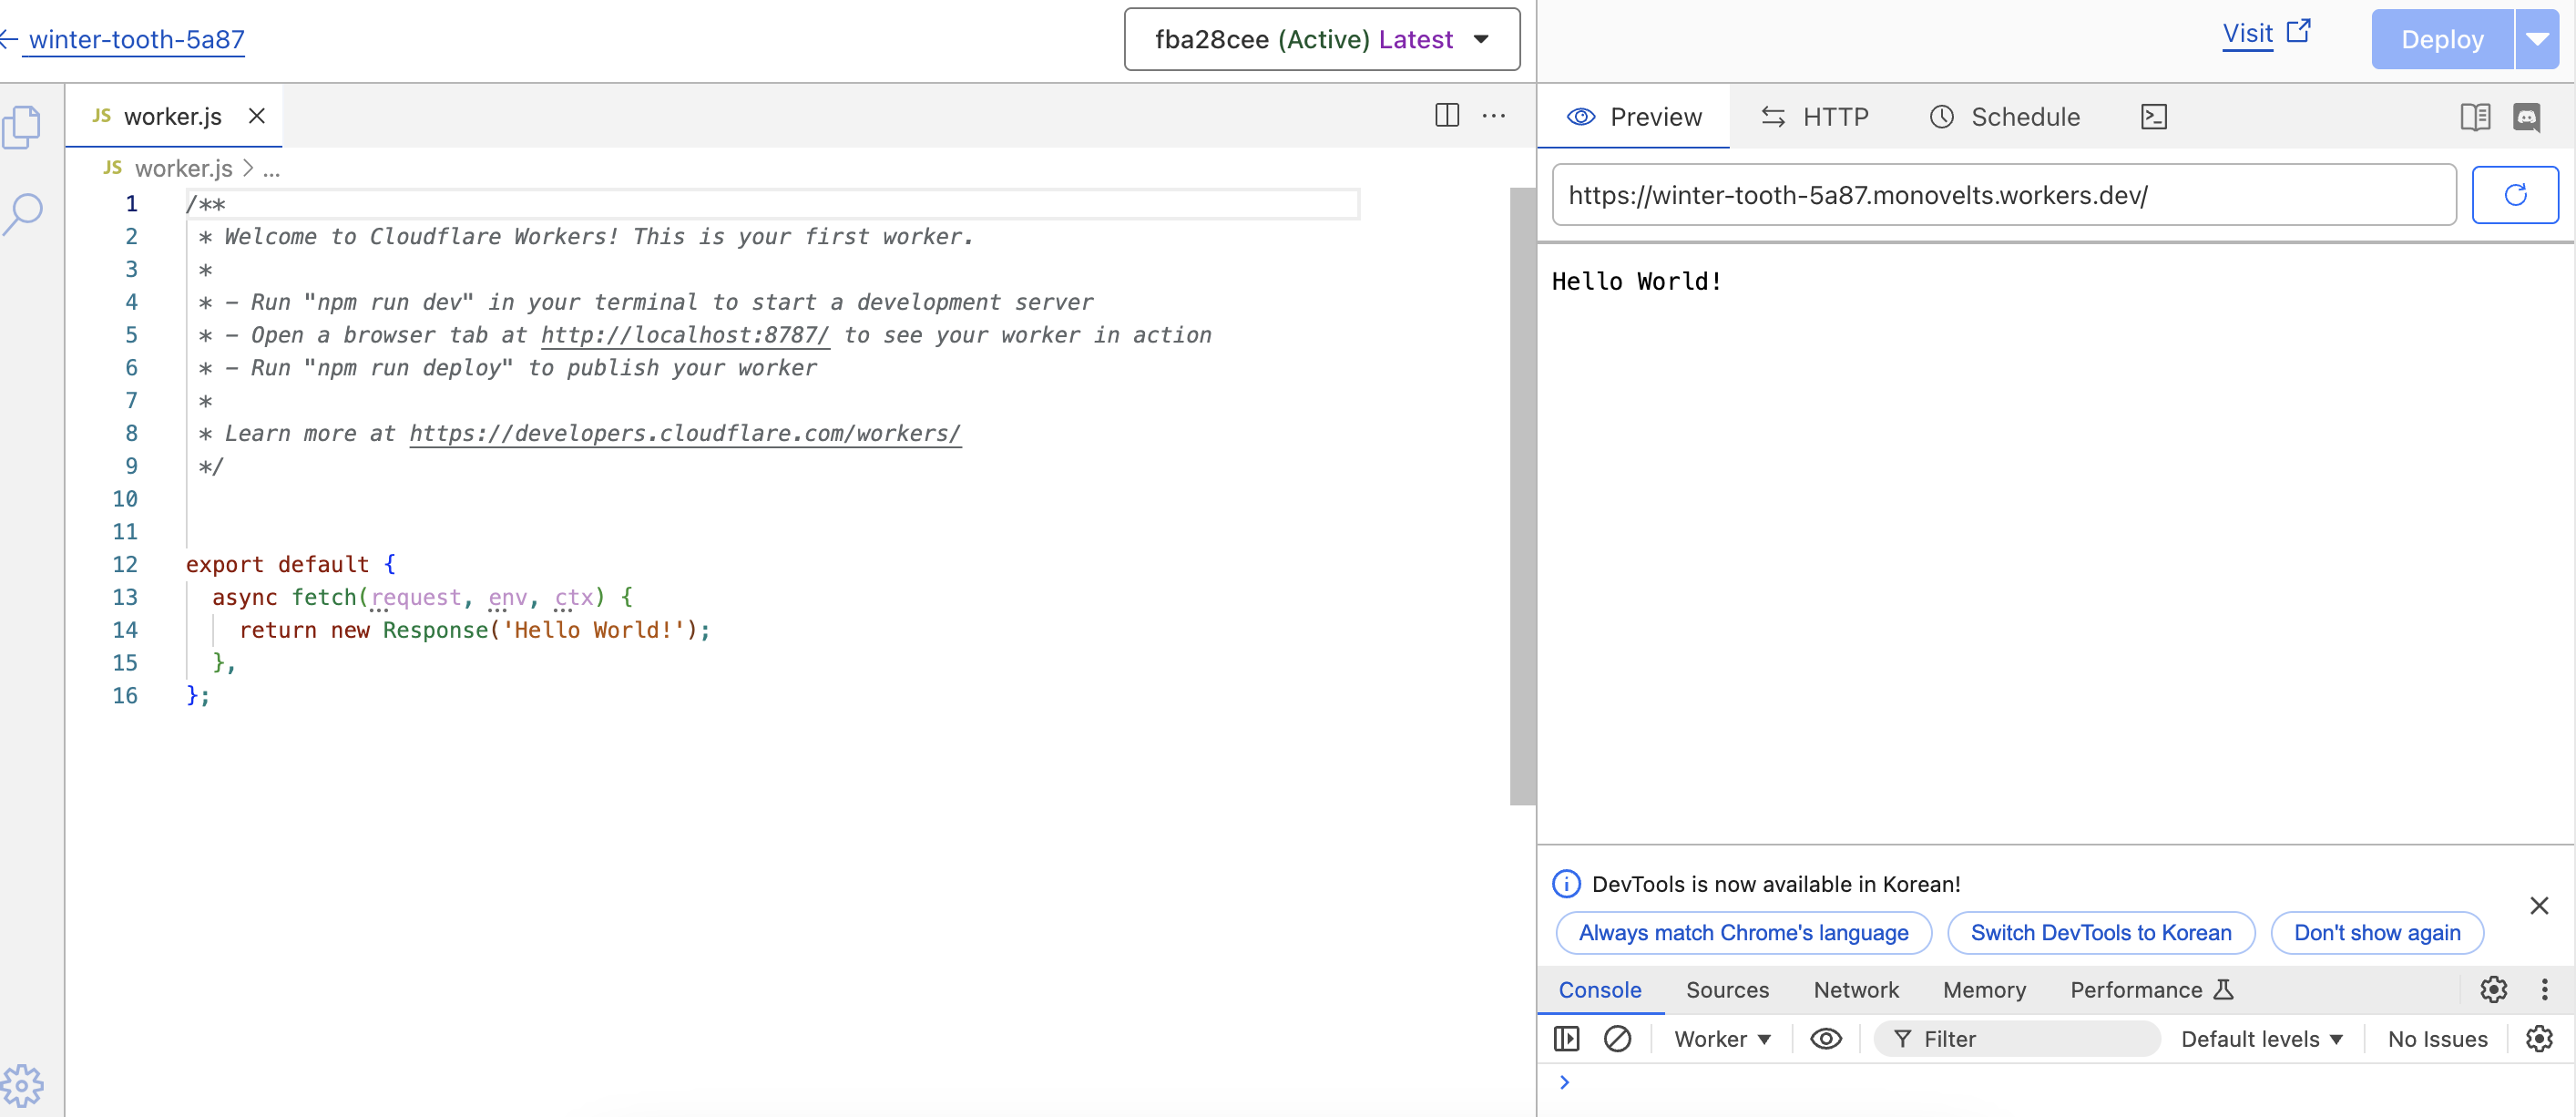Expand the Worker context dropdown
2576x1117 pixels.
1722,1039
